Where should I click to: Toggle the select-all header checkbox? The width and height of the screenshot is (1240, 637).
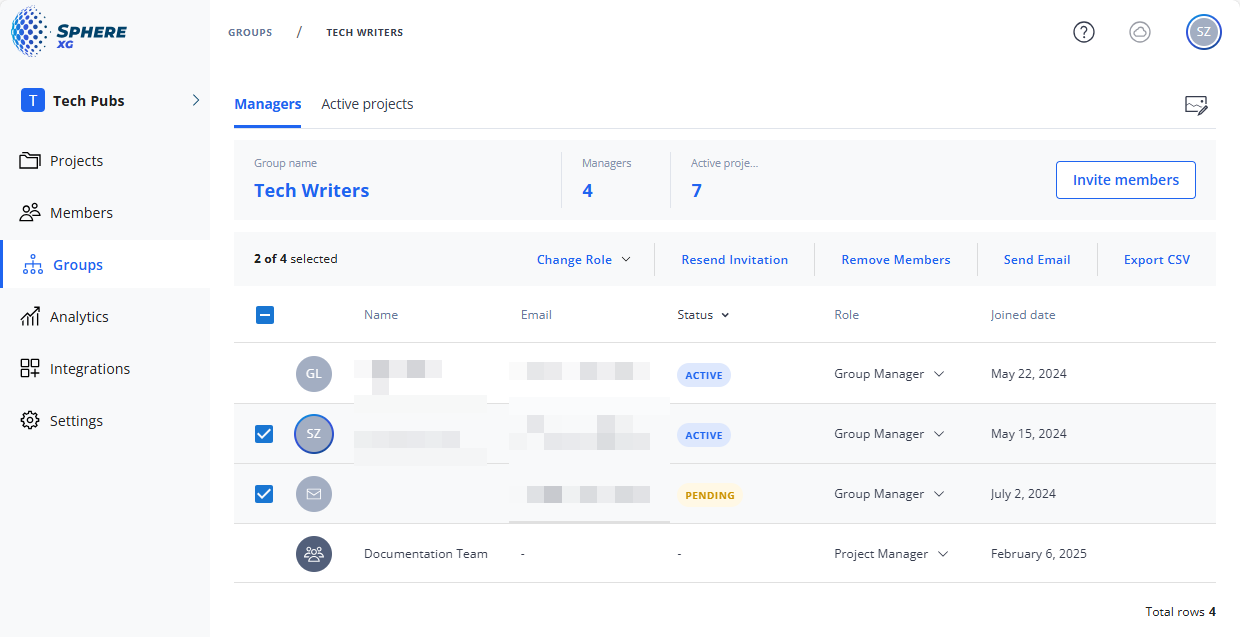tap(265, 315)
